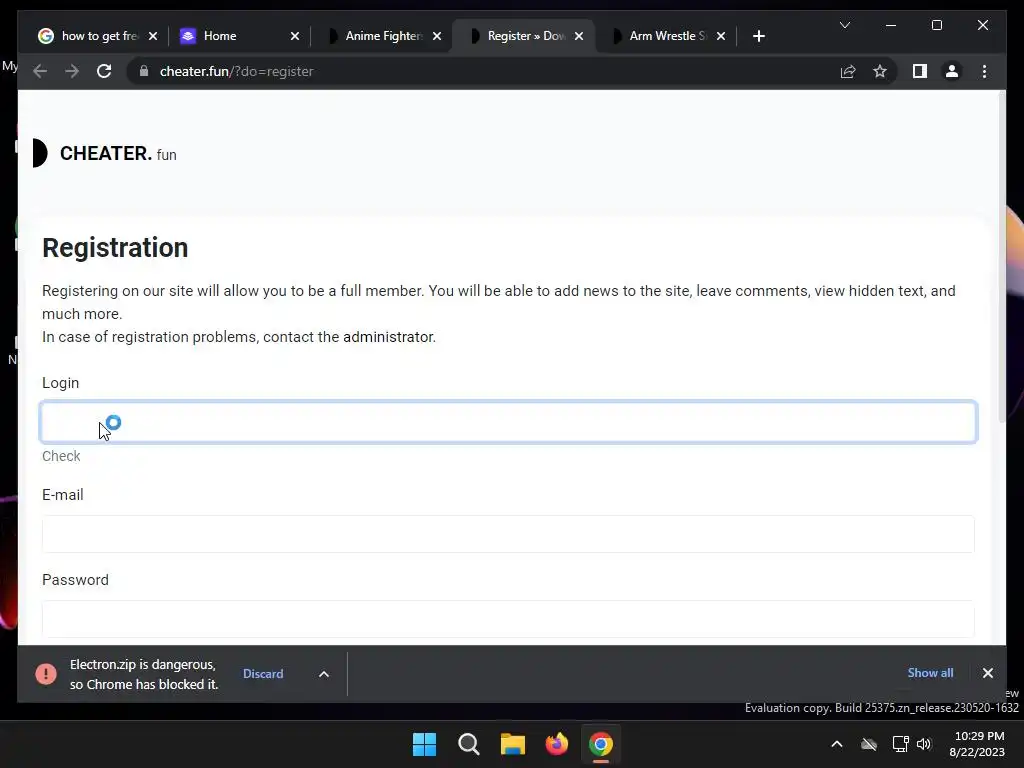Open the tab search dropdown

click(x=844, y=25)
